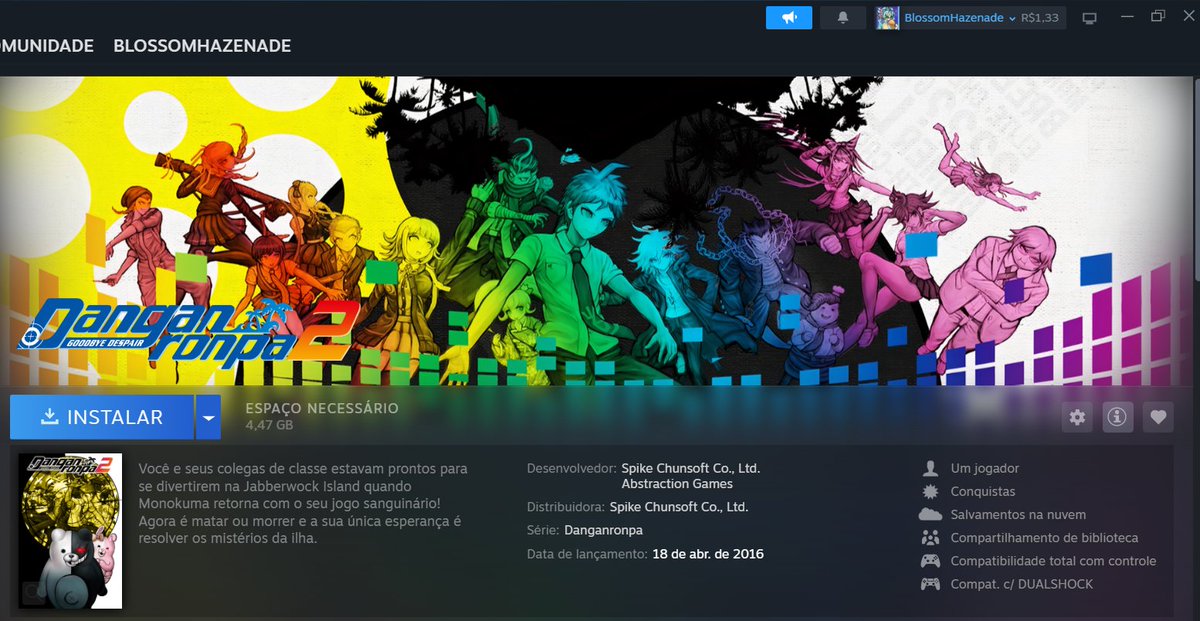Open the notifications bell

[x=843, y=18]
